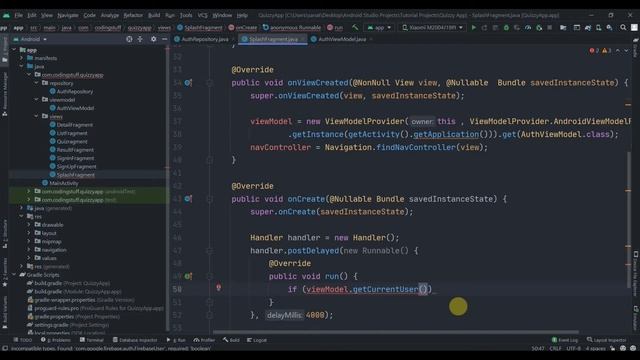The height and width of the screenshot is (360, 640).
Task: Click the select opened file target icon
Action: (129, 39)
